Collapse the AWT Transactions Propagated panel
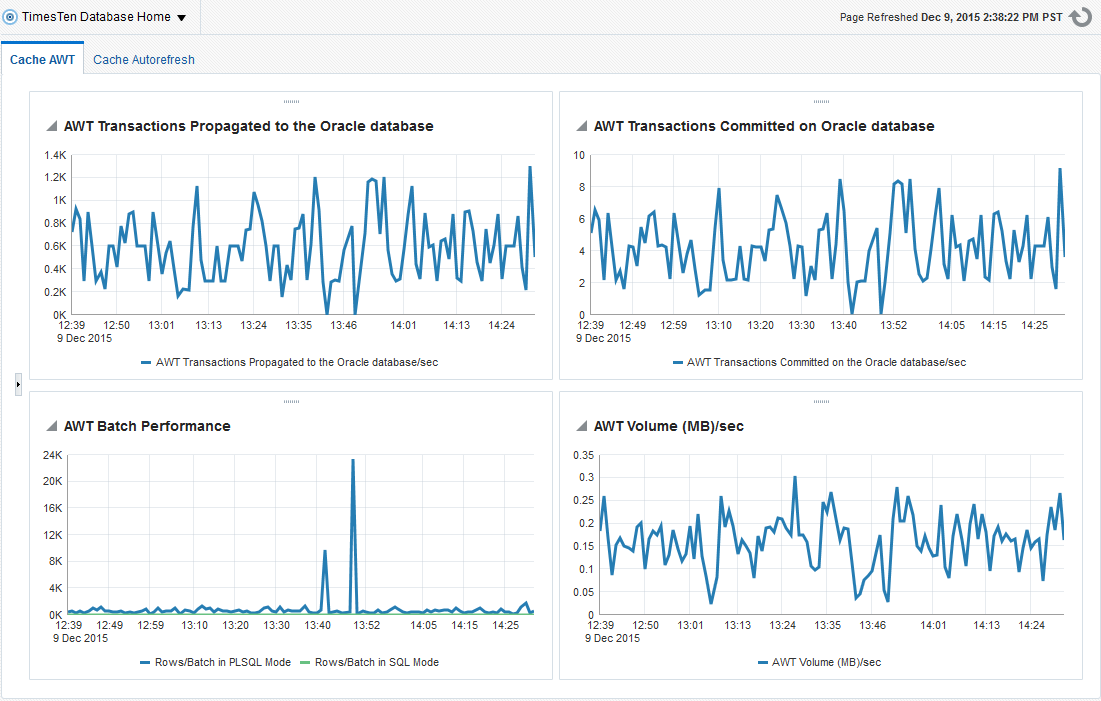This screenshot has width=1101, height=701. (x=50, y=127)
